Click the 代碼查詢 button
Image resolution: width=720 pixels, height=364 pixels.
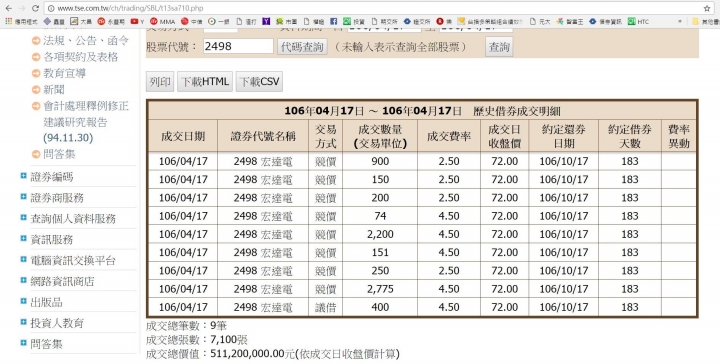pos(302,47)
